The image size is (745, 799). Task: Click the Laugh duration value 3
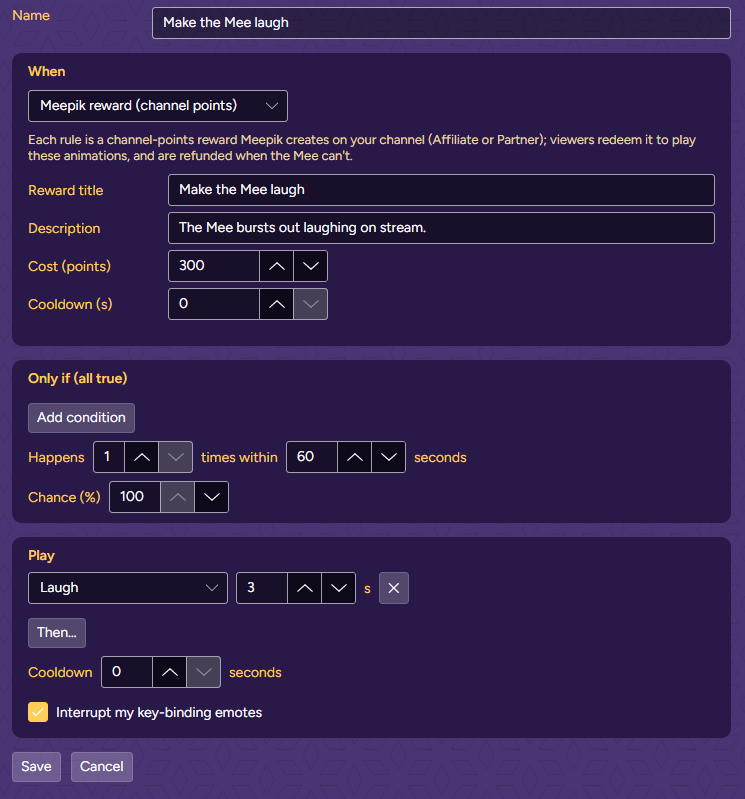[262, 588]
